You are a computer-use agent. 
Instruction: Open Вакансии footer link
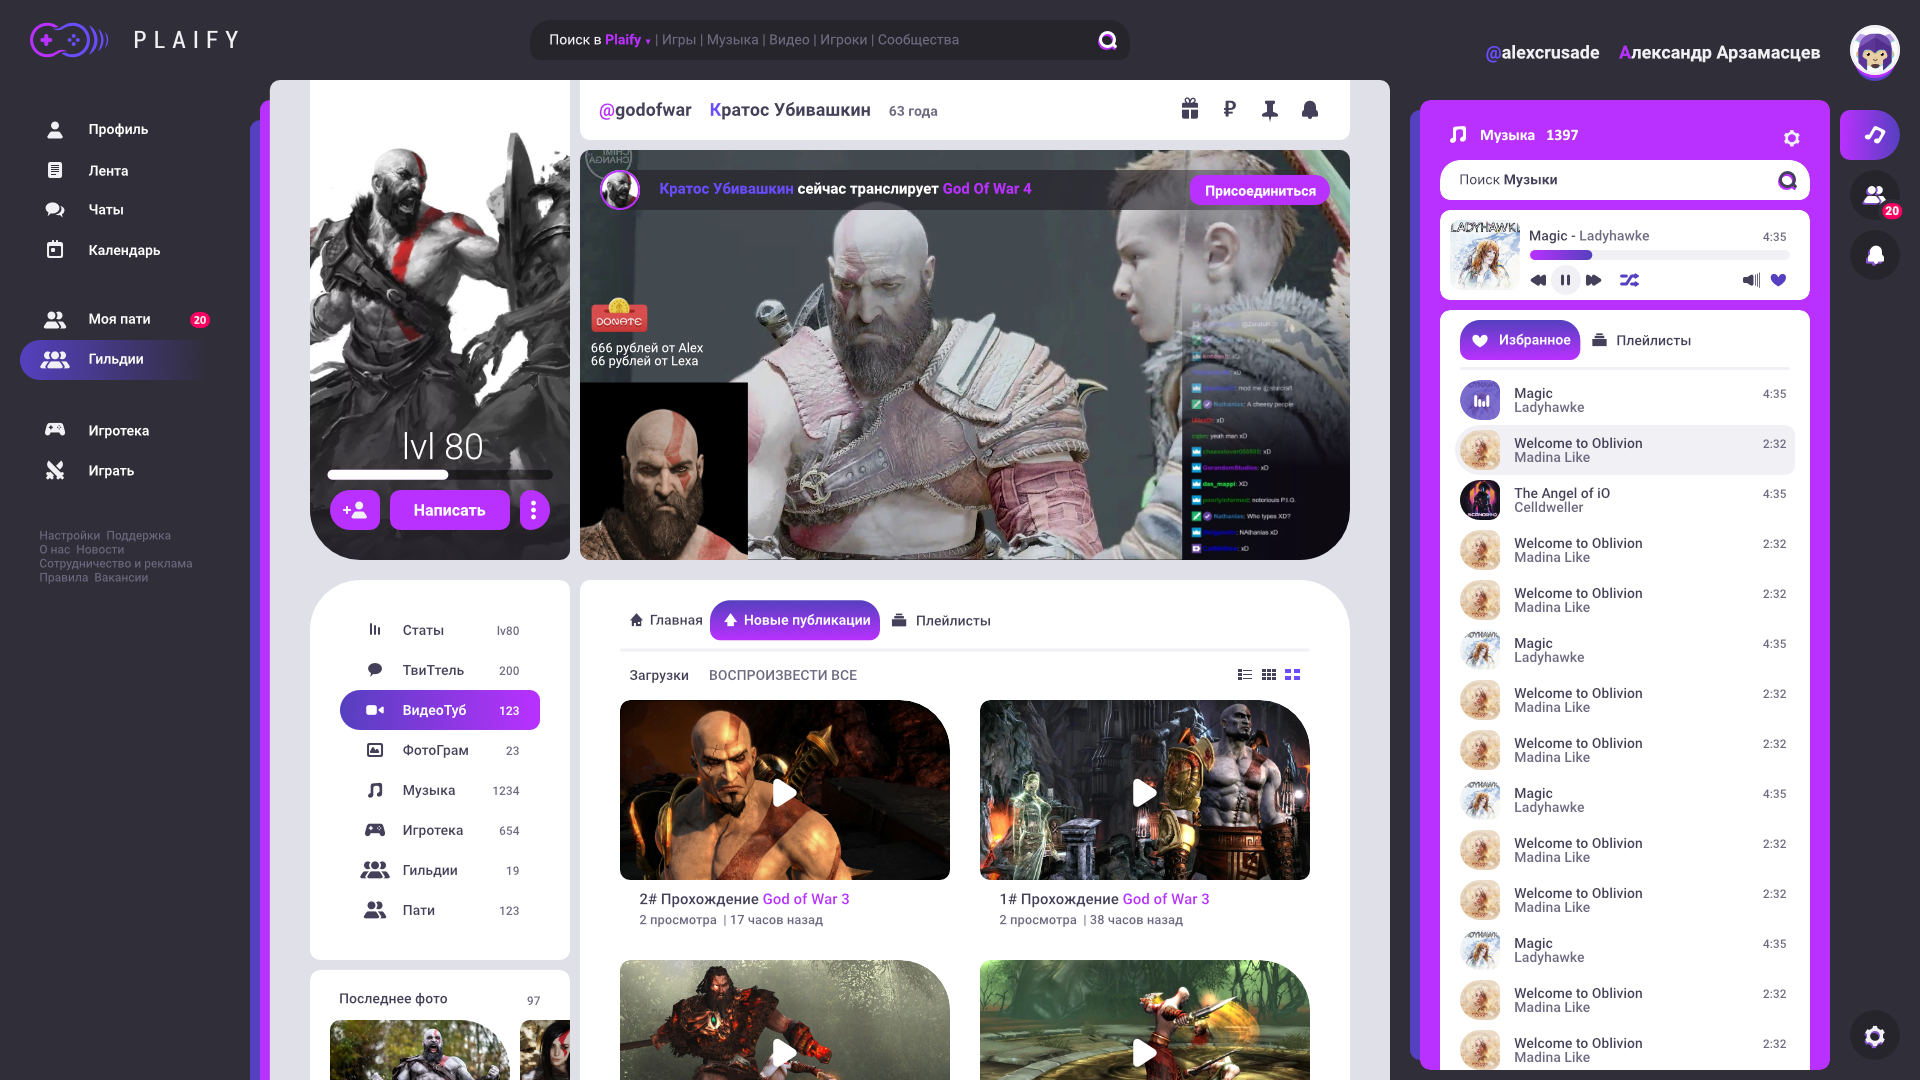[x=121, y=578]
